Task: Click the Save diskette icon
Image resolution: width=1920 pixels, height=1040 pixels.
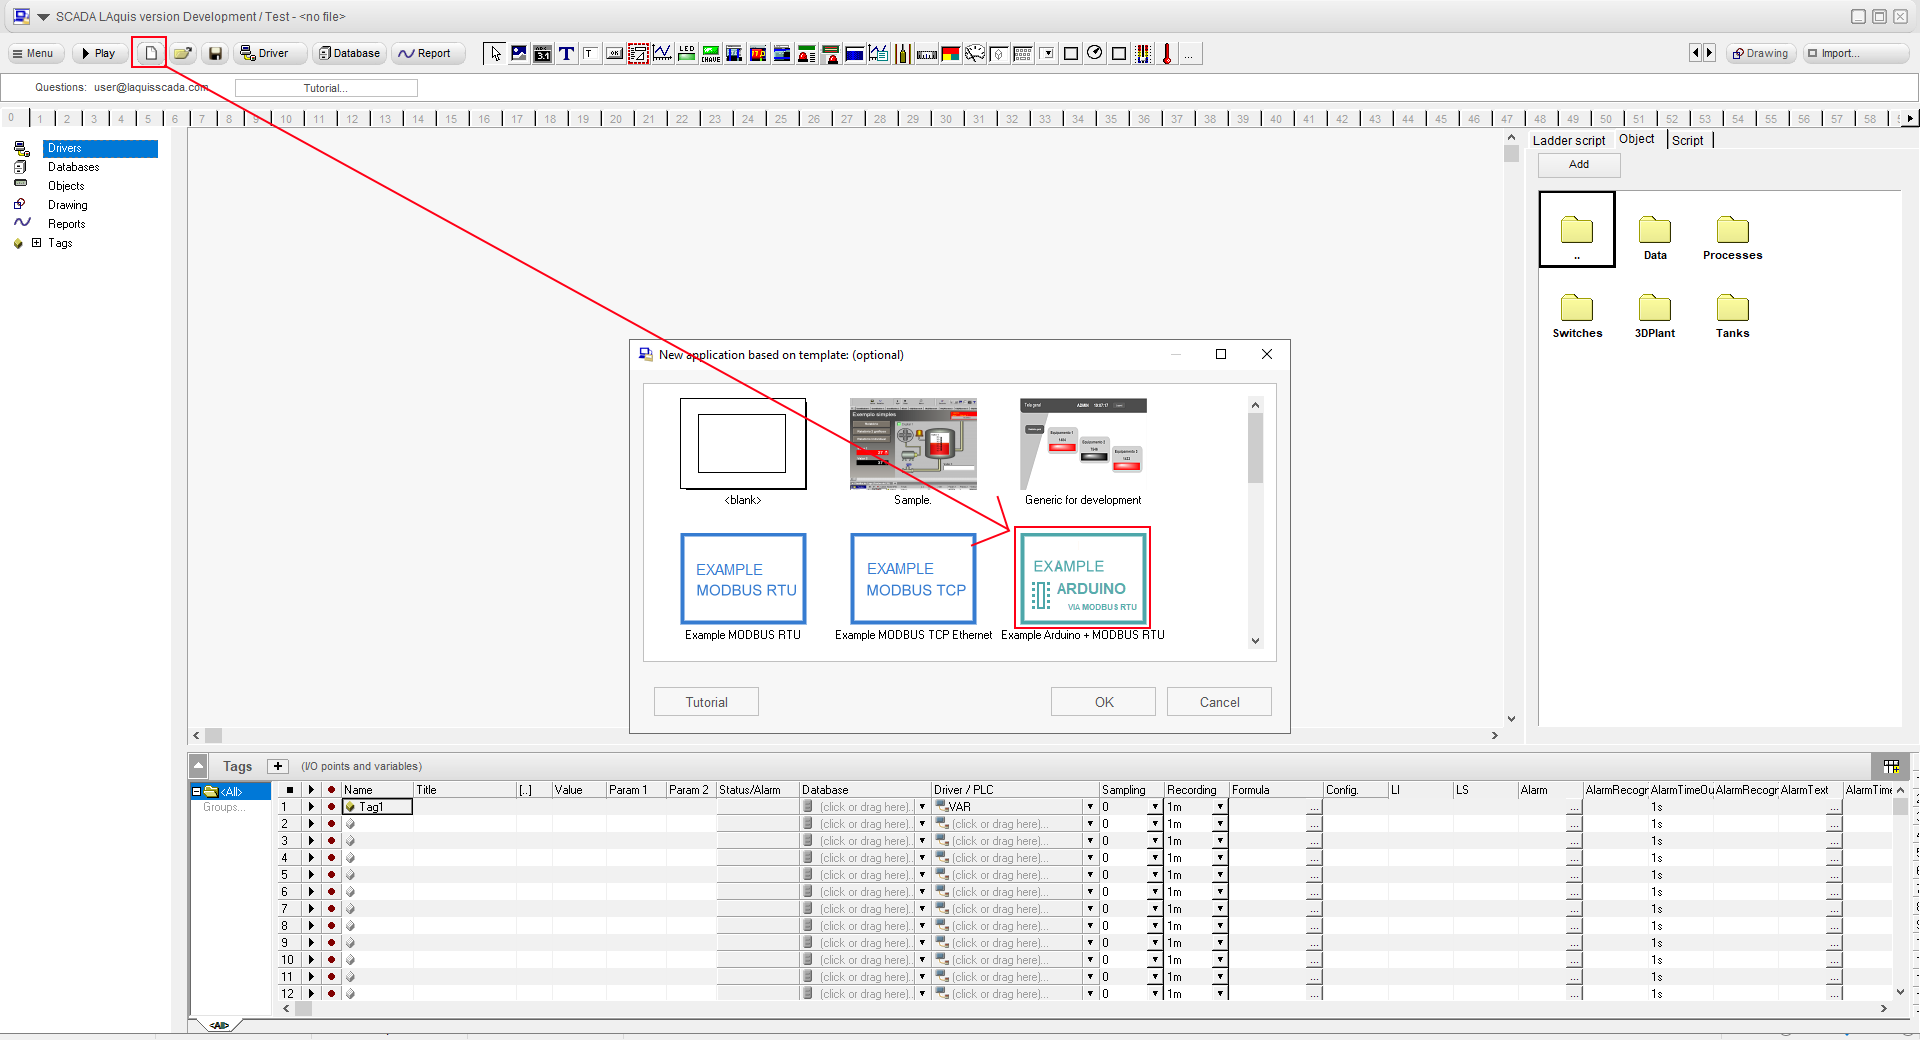Action: (215, 53)
